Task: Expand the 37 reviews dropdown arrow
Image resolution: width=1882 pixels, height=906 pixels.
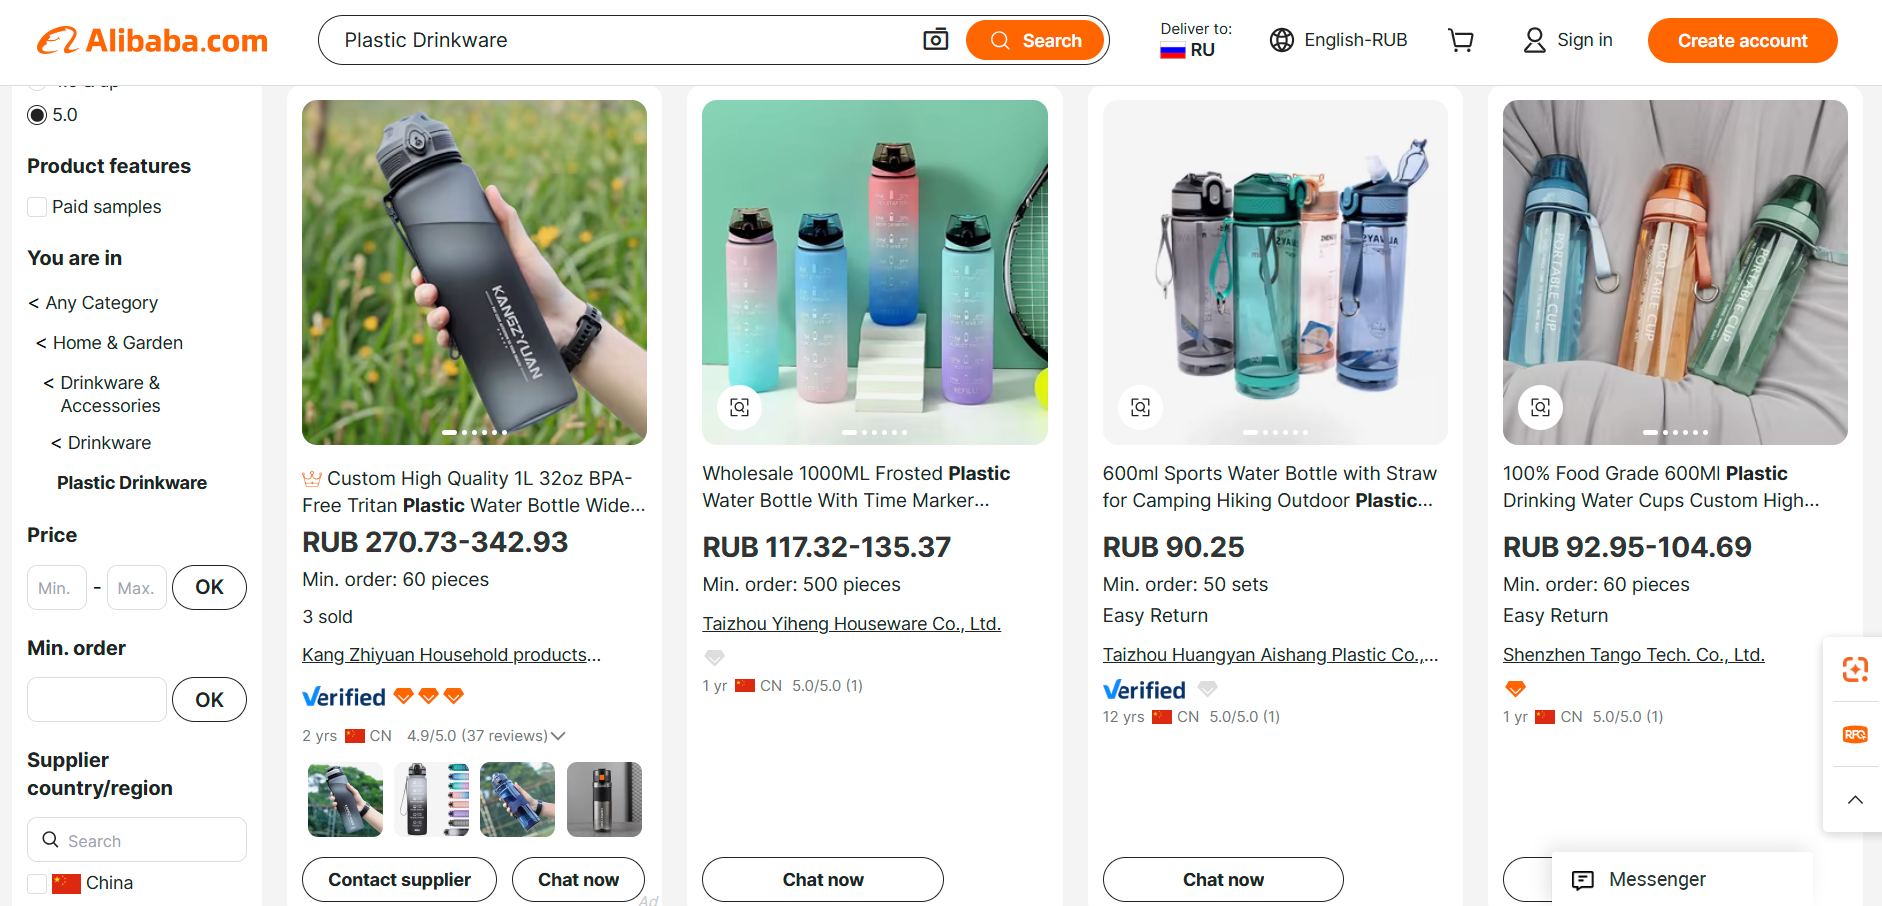Action: [x=559, y=736]
